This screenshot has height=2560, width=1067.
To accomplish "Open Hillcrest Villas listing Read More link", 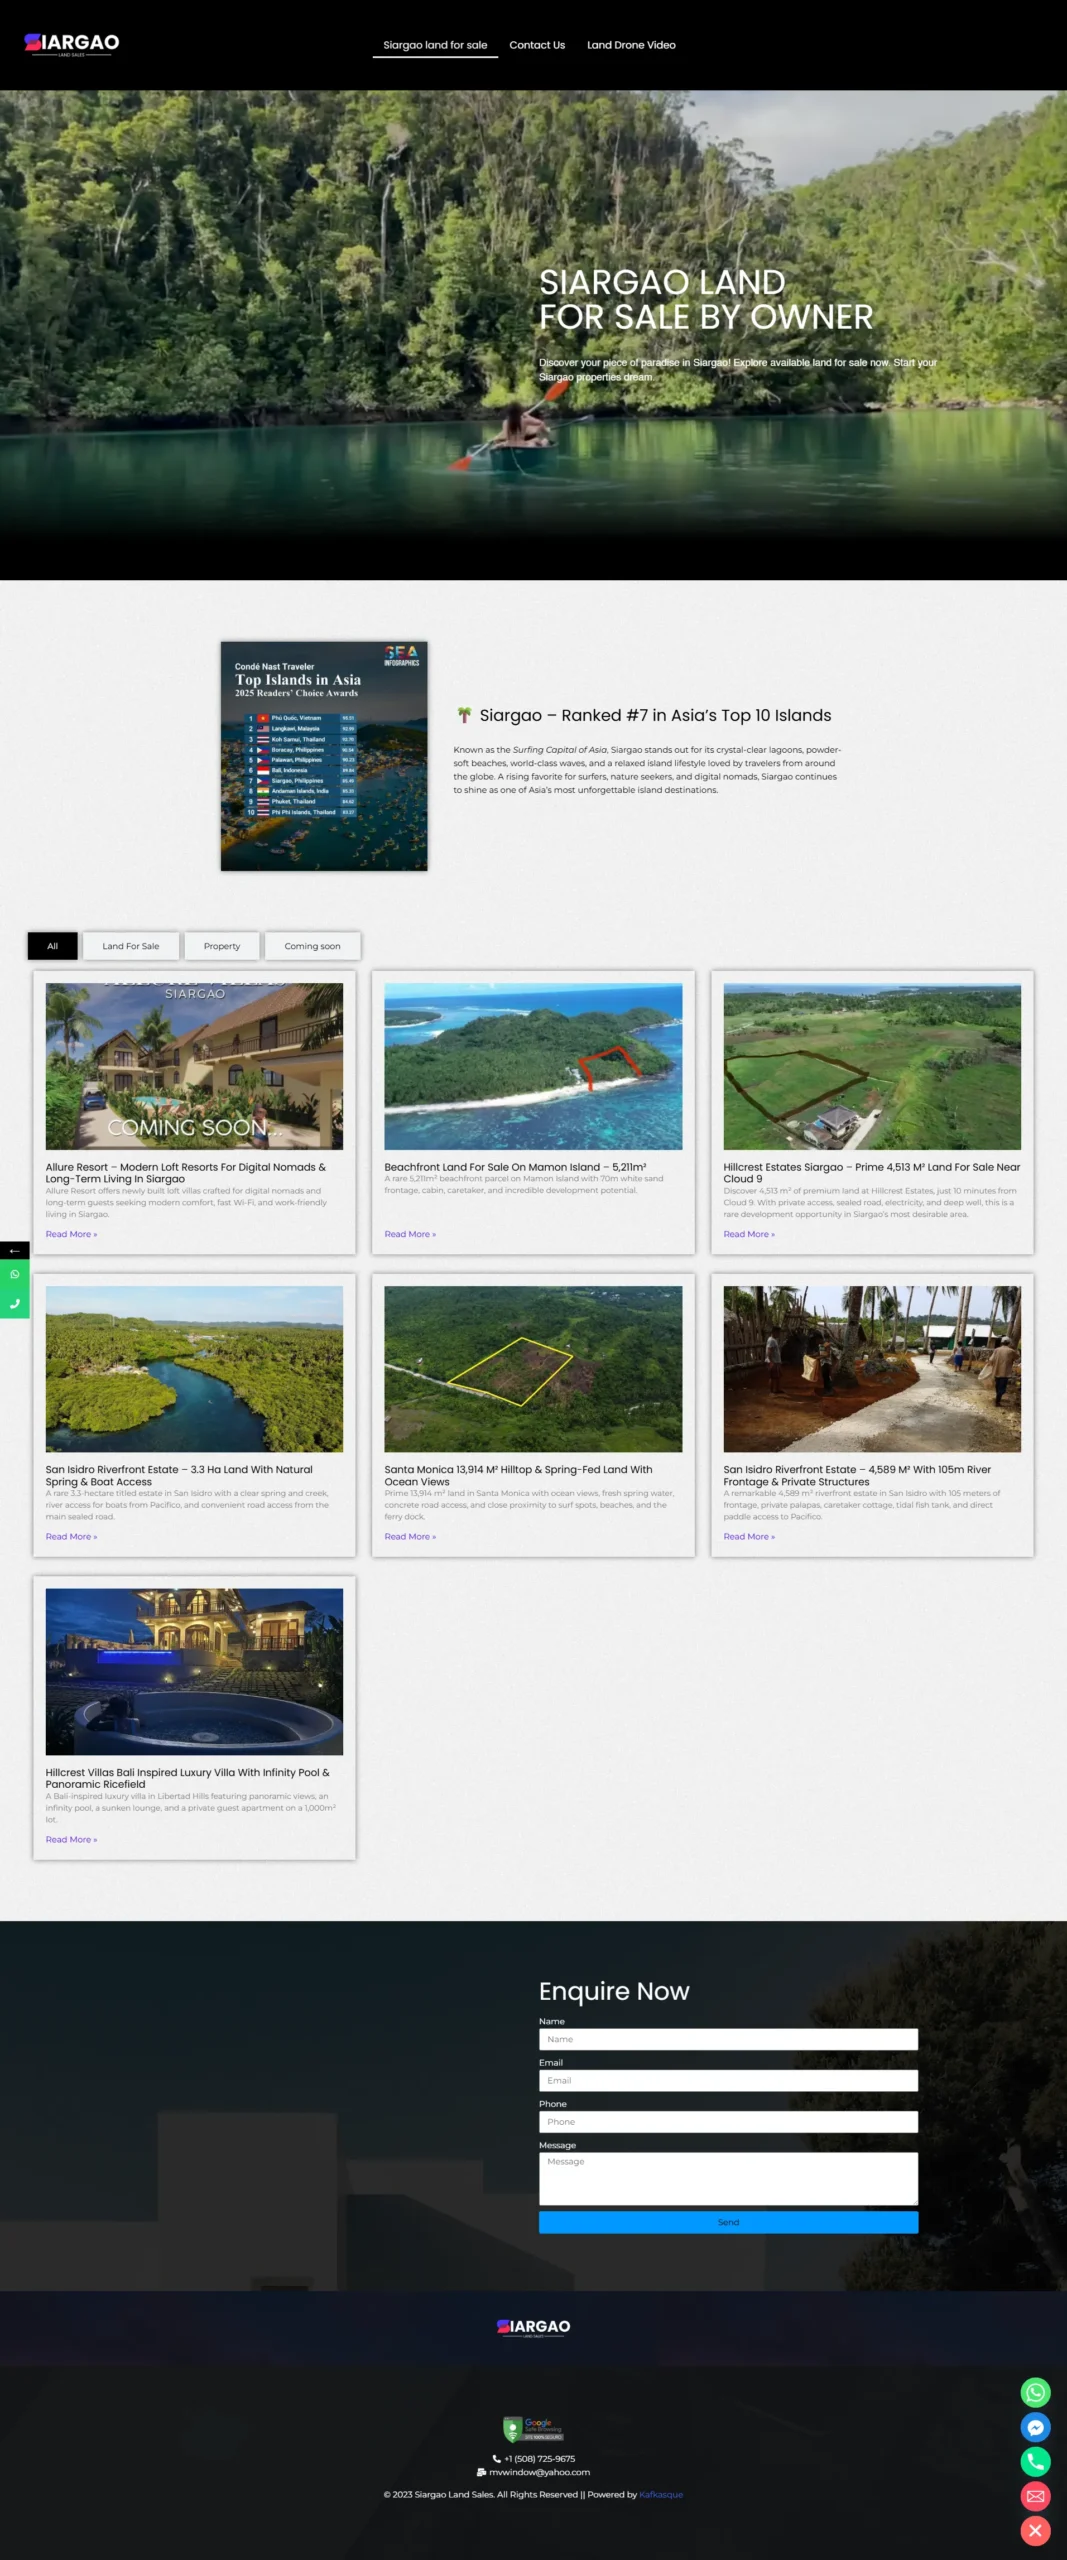I will [71, 1839].
